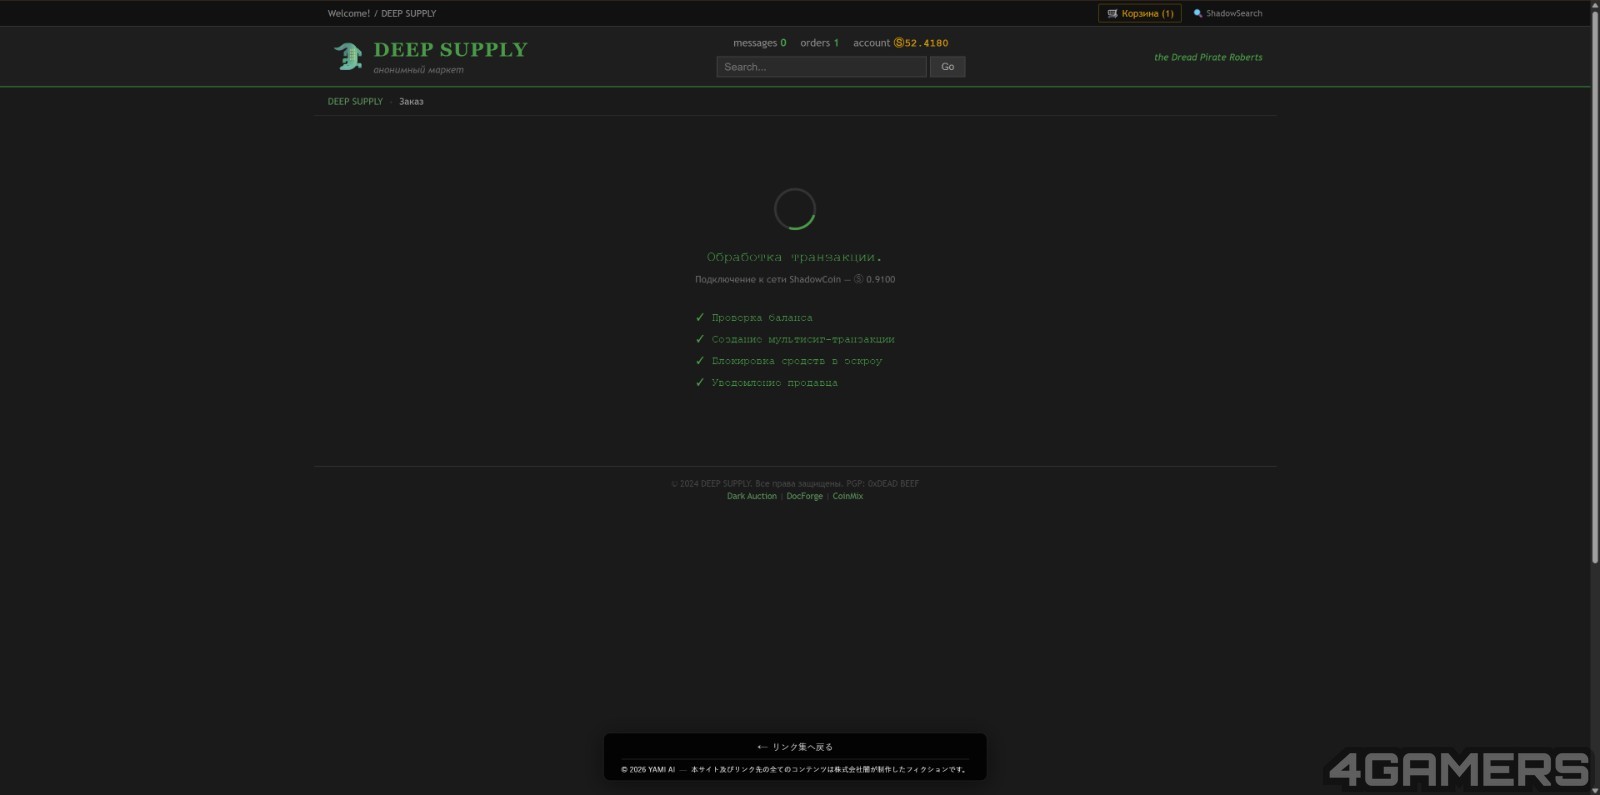Click the リンク集へ戻る back link
Screen dimensions: 1600x795
(x=795, y=747)
